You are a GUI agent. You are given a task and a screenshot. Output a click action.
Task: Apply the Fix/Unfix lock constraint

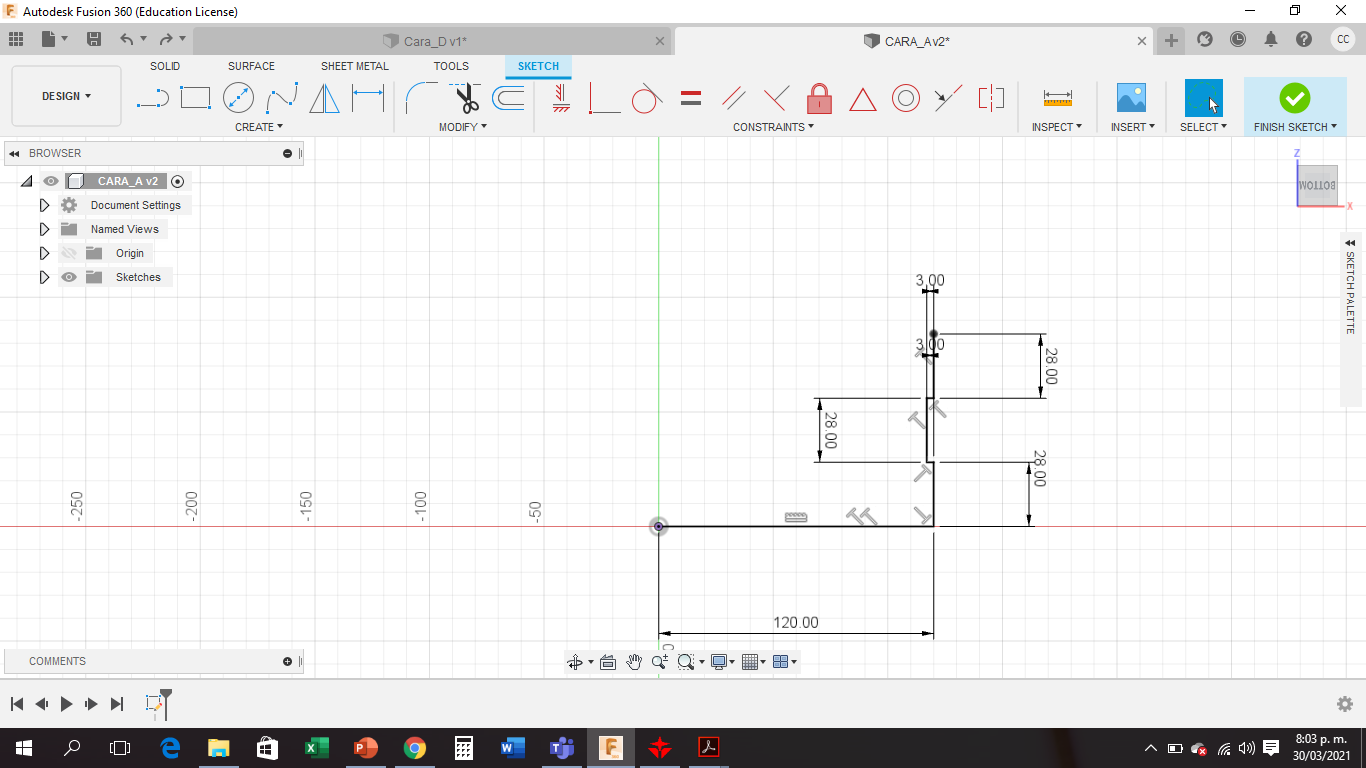(x=819, y=98)
